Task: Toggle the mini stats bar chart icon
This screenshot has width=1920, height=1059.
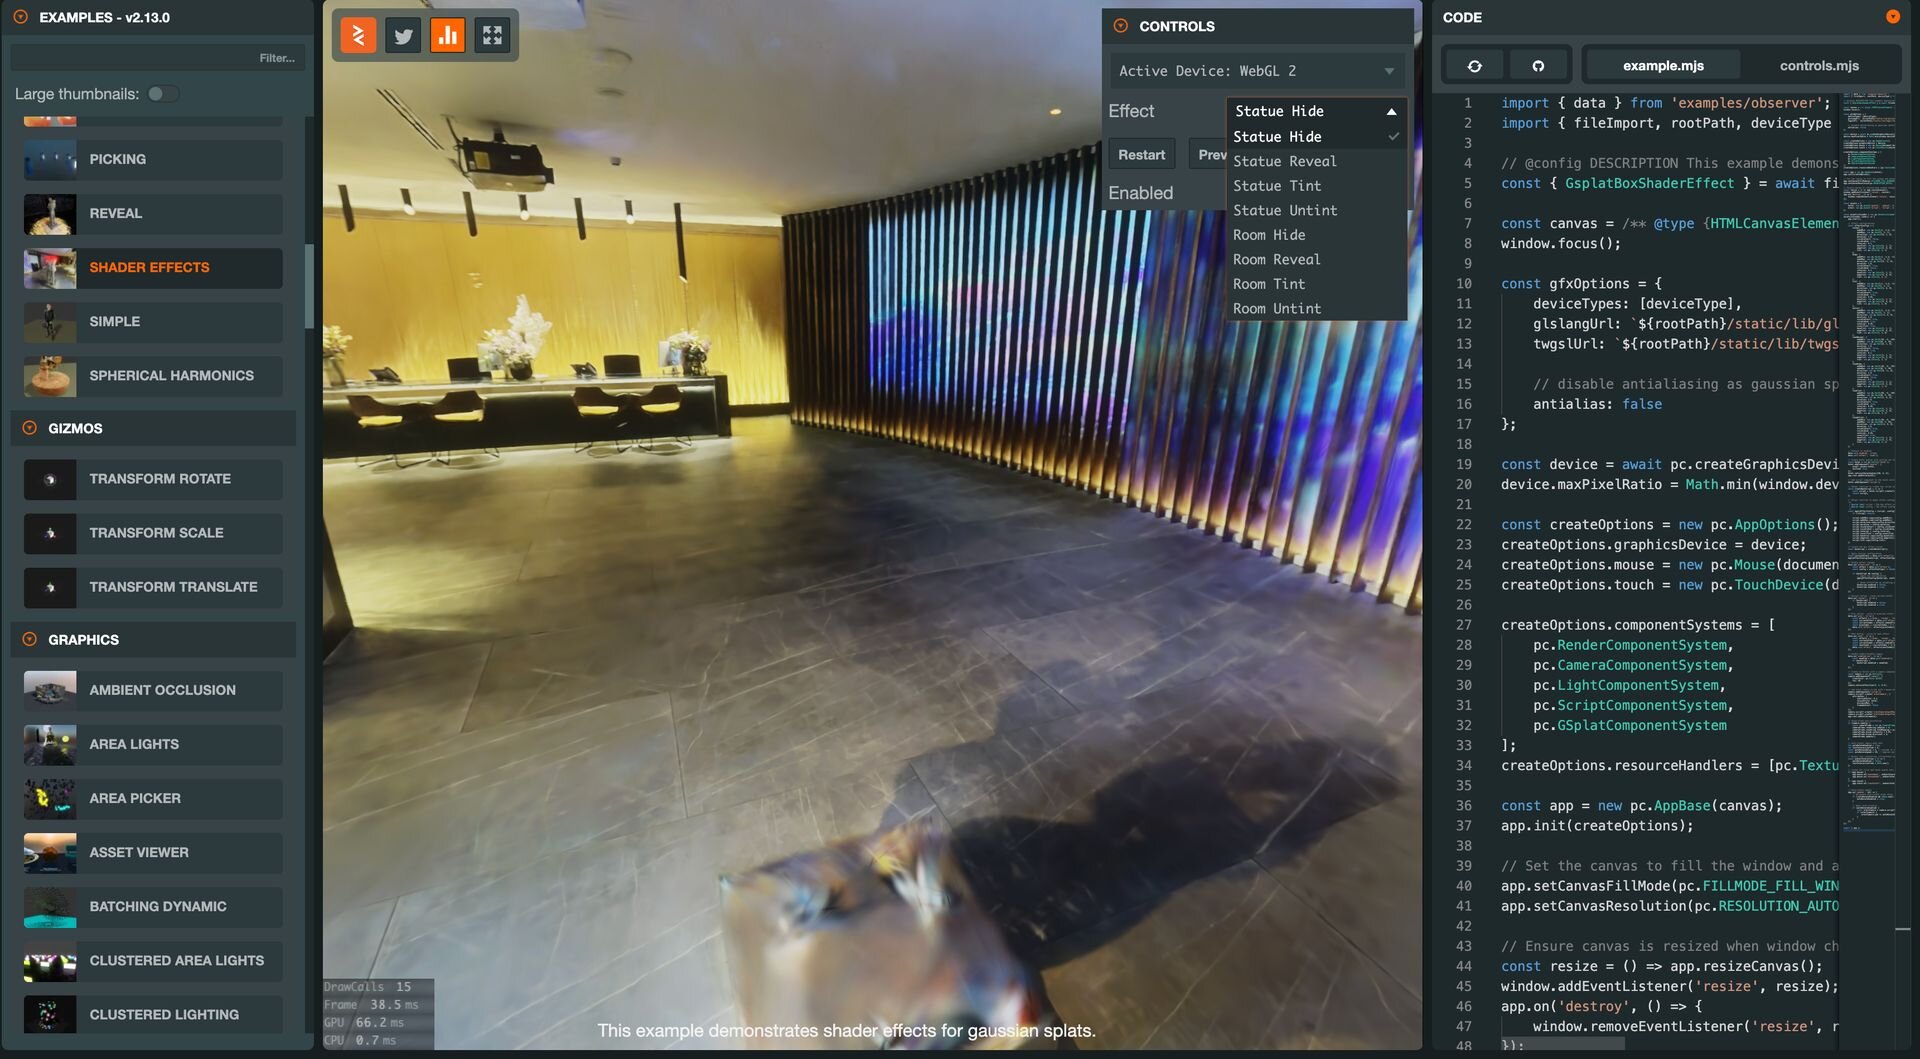Action: coord(447,36)
